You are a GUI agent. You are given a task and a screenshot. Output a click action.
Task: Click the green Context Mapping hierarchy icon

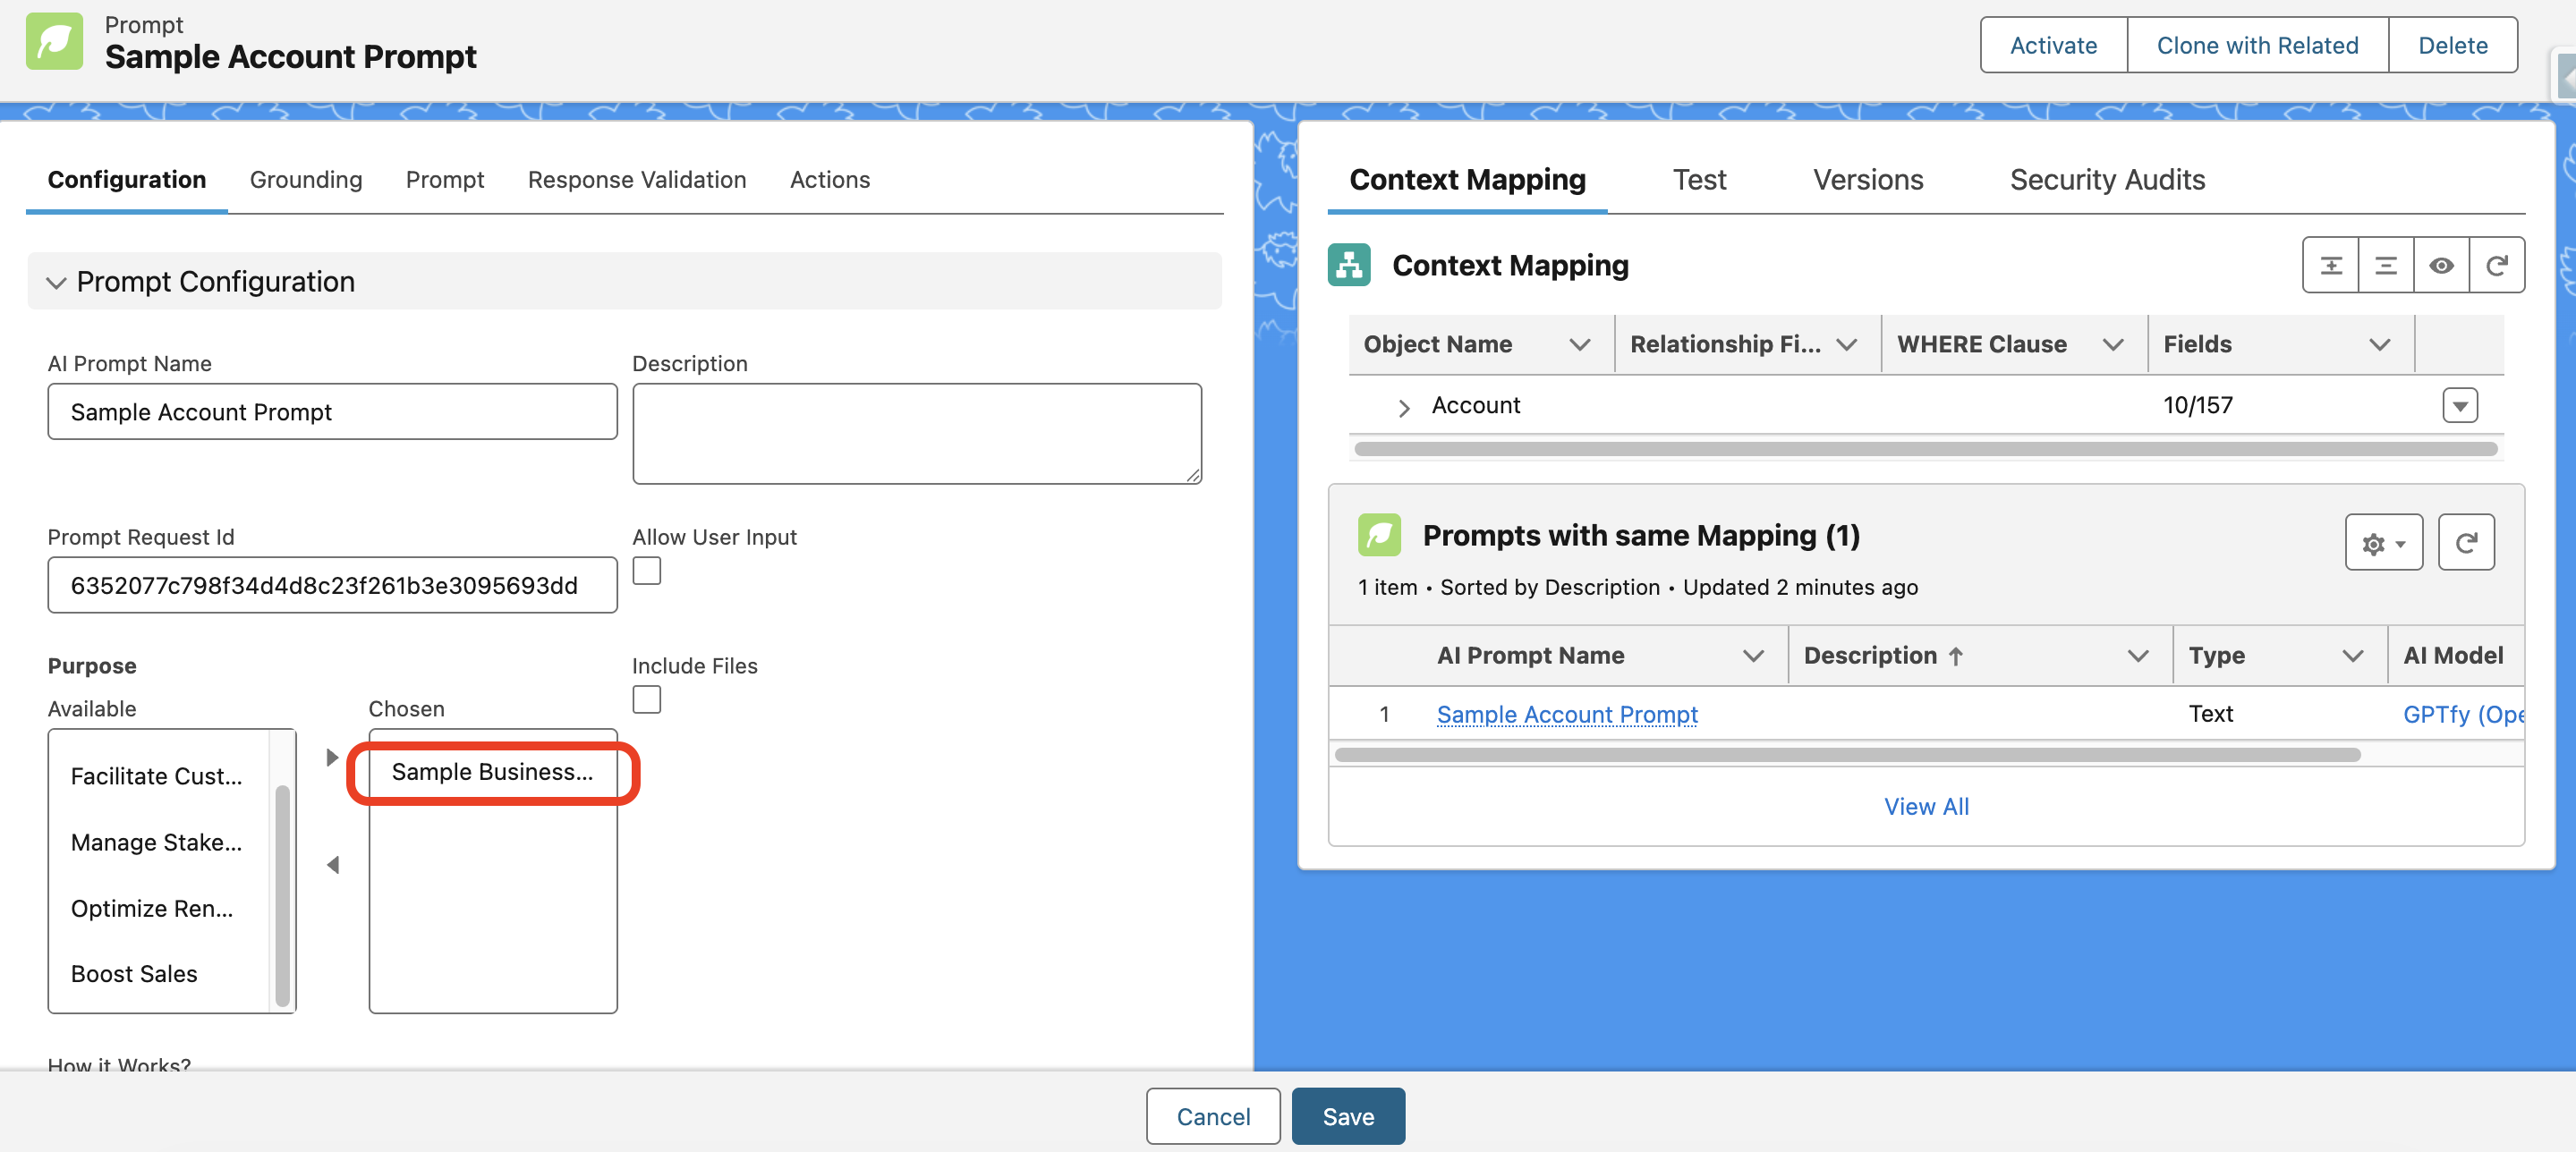(1349, 265)
